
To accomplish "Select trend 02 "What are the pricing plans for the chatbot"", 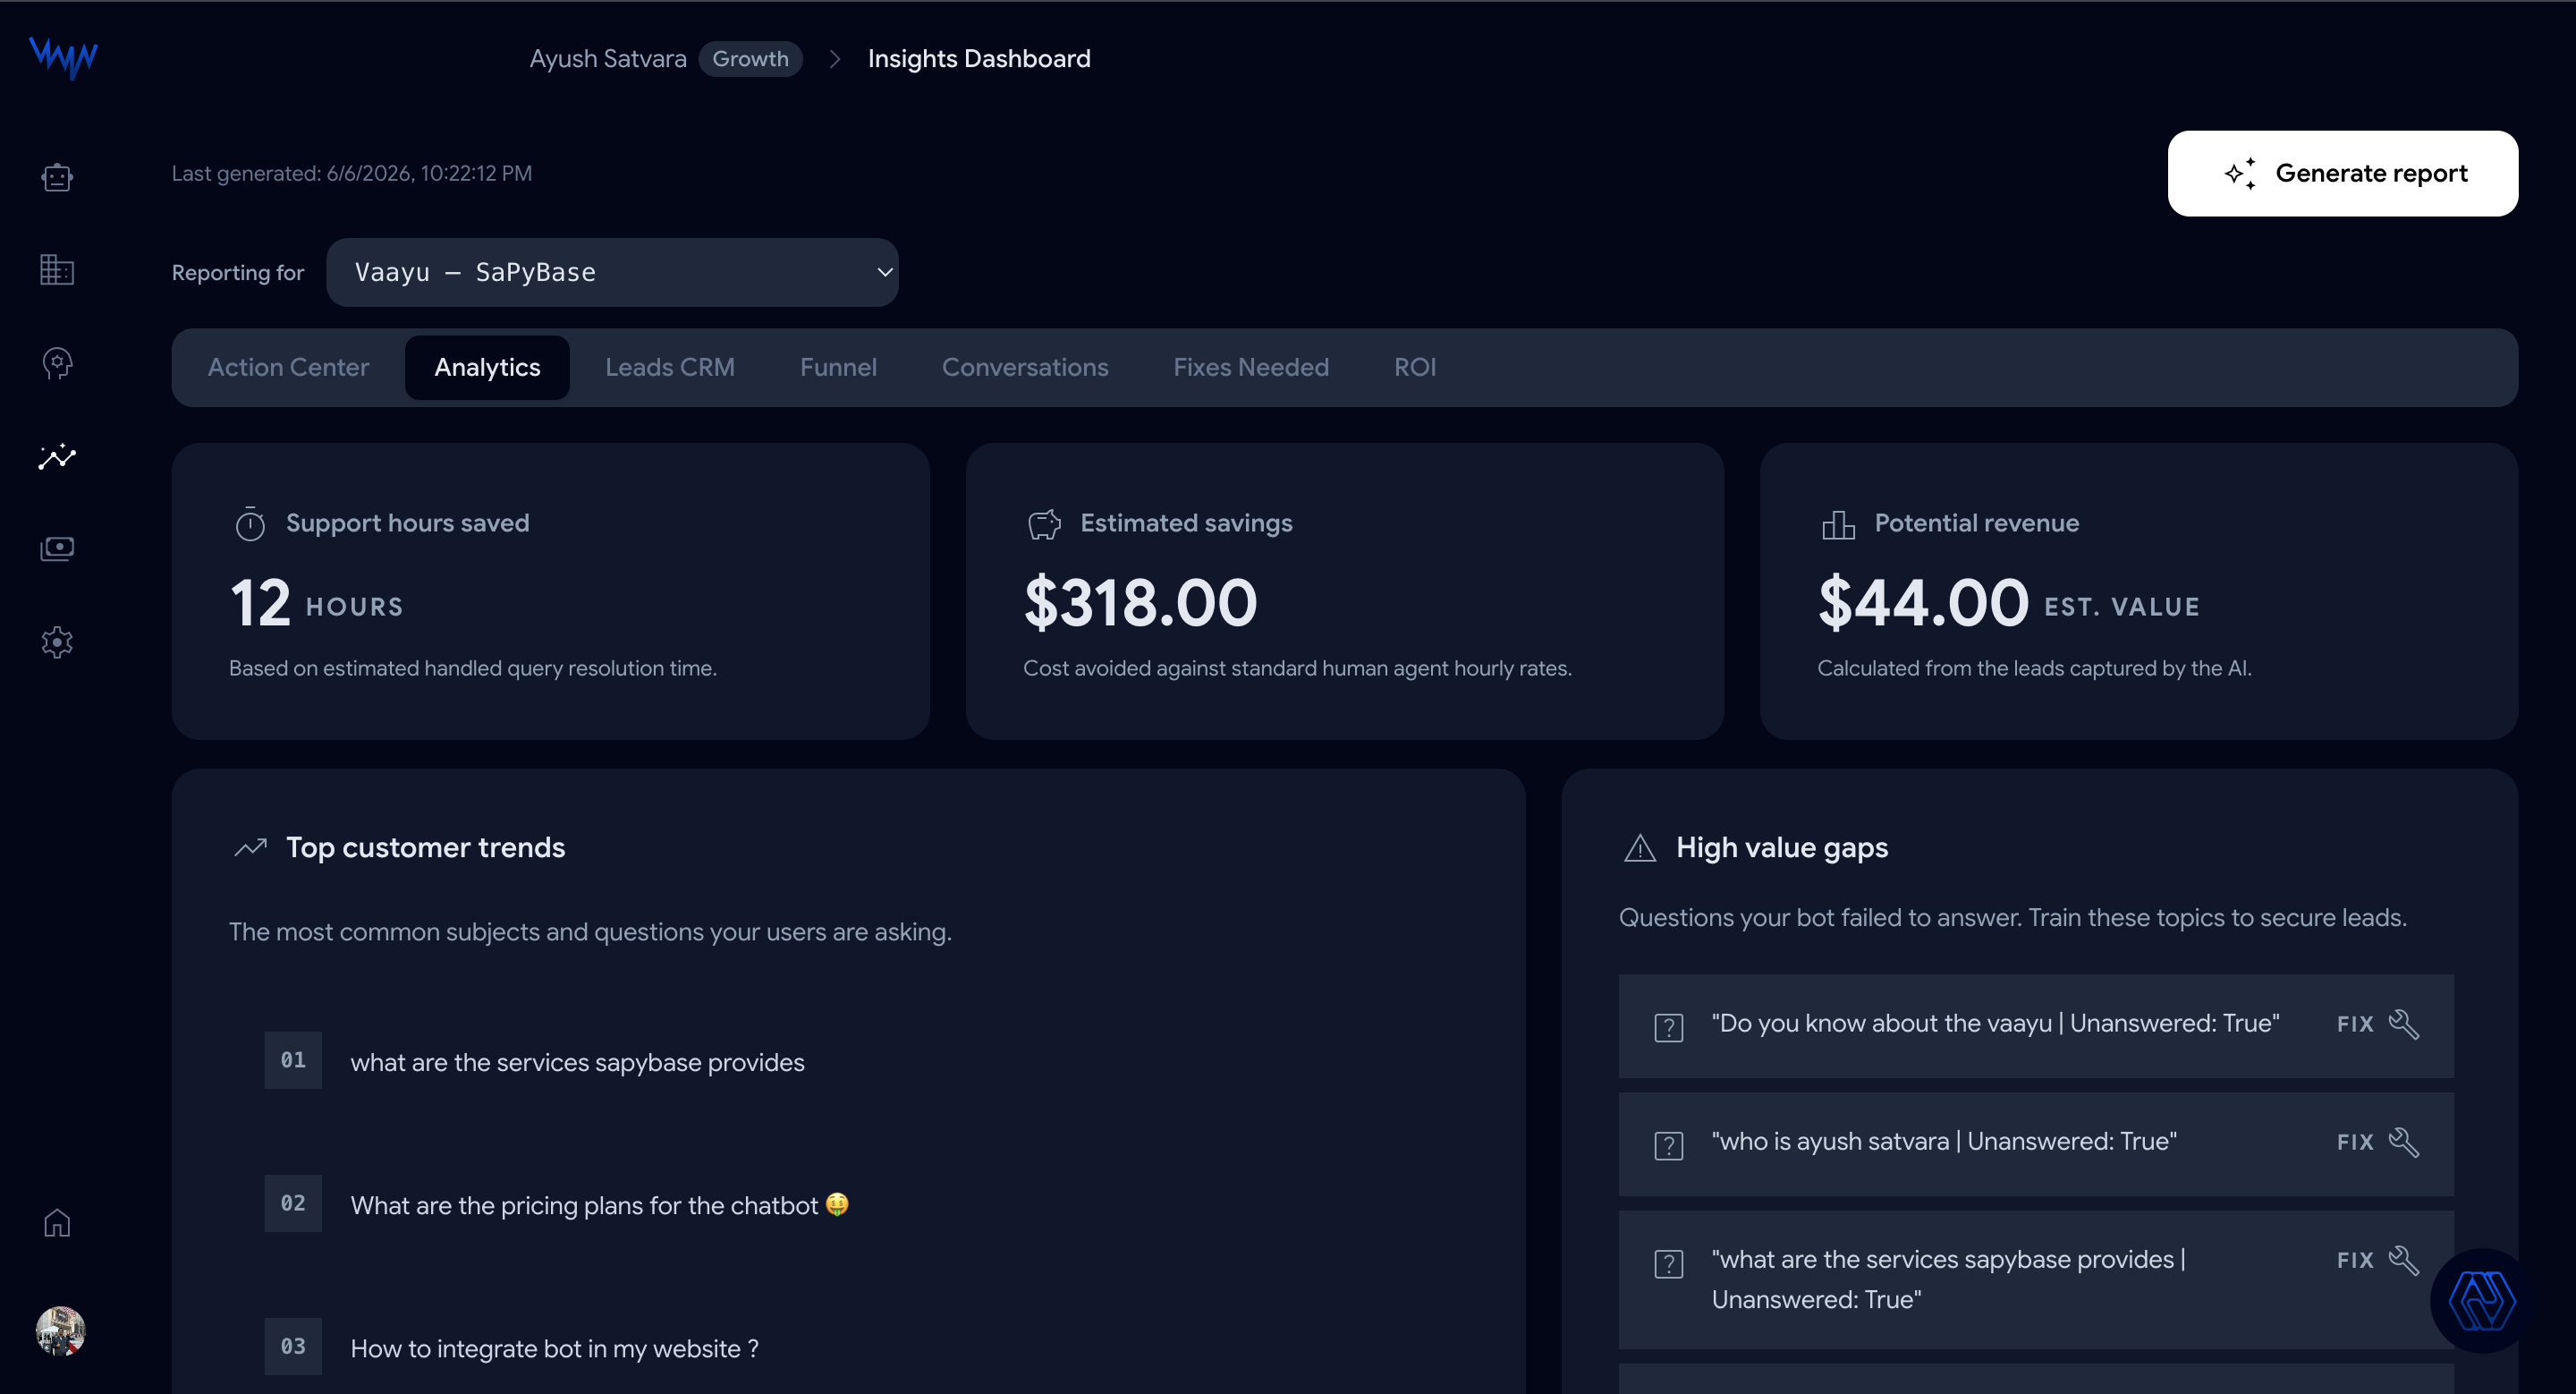I will 599,1205.
